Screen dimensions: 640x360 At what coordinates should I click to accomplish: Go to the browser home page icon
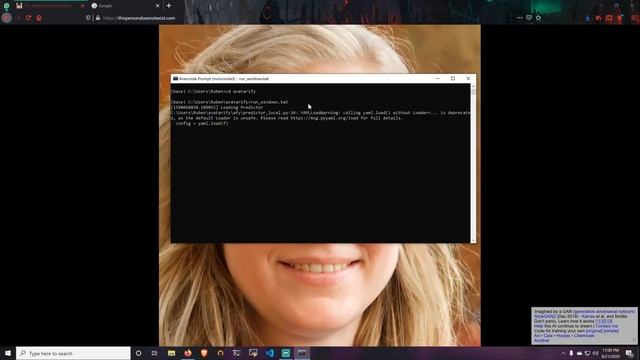[39, 18]
